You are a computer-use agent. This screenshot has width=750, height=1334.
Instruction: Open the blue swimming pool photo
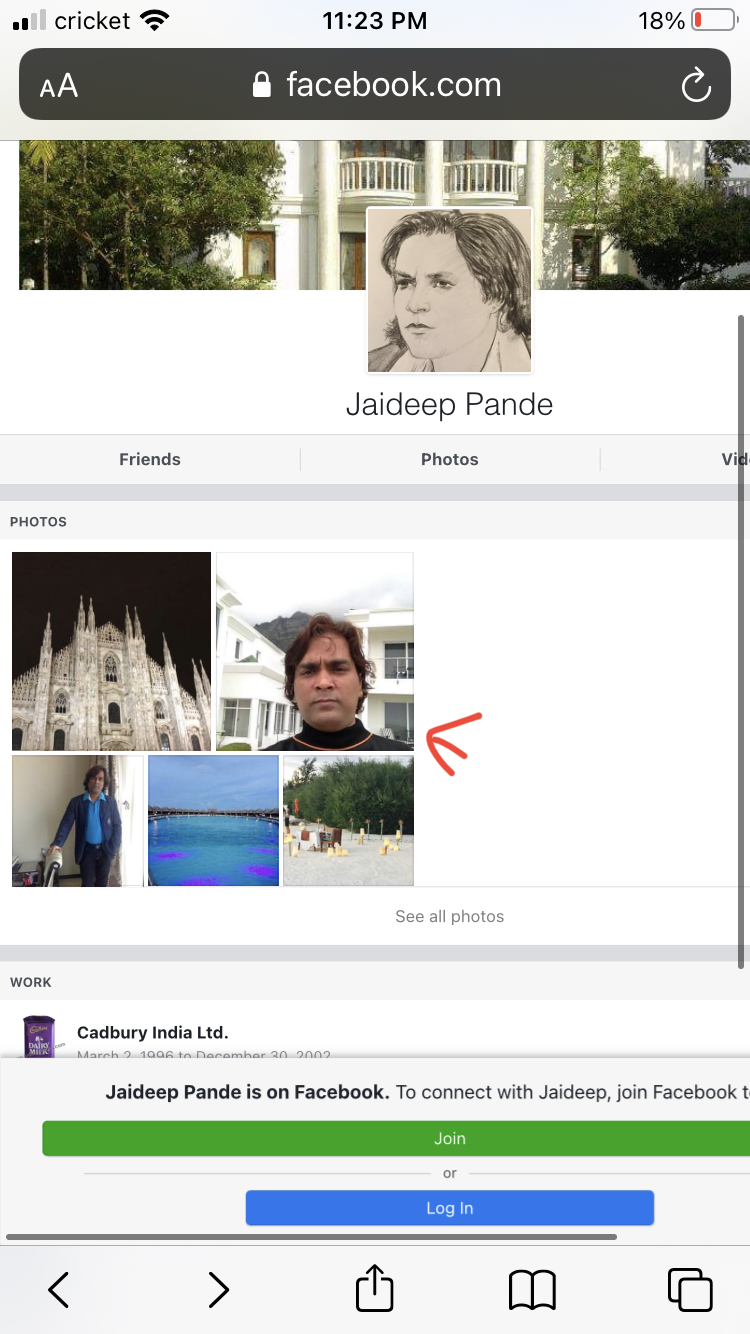coord(213,821)
